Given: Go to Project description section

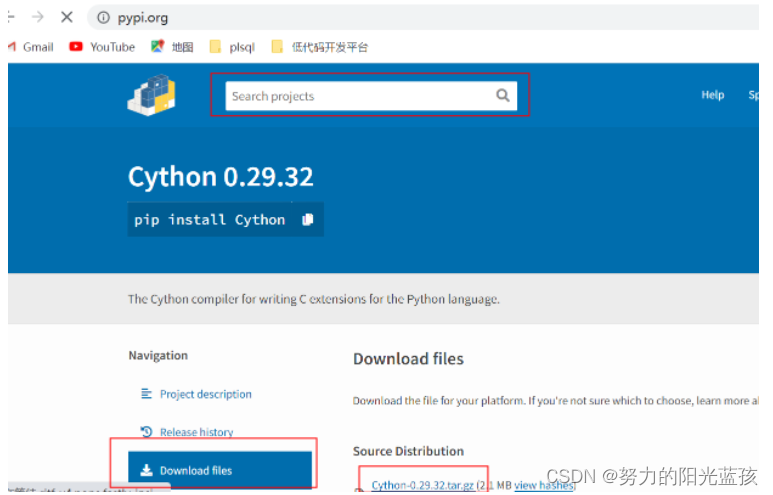Looking at the screenshot, I should coord(206,394).
